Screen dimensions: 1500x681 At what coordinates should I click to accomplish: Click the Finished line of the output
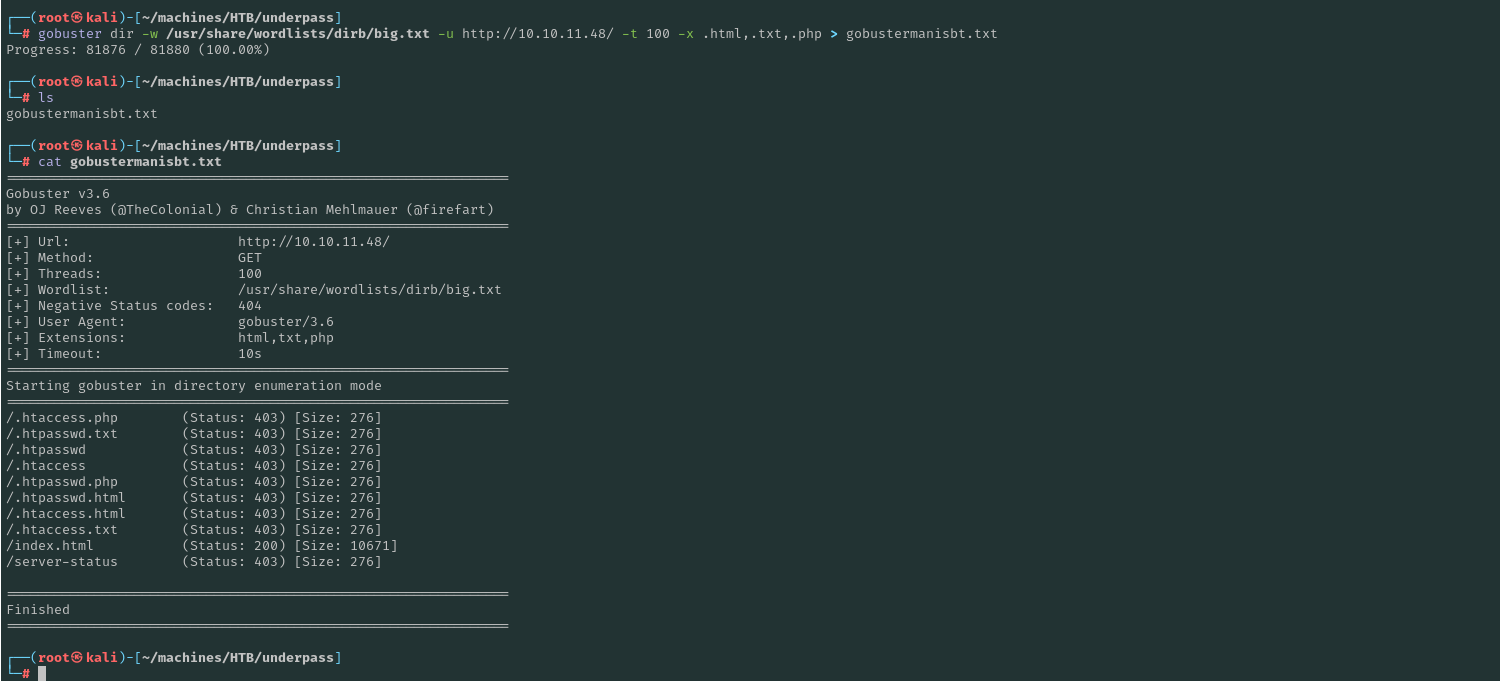[x=38, y=610]
